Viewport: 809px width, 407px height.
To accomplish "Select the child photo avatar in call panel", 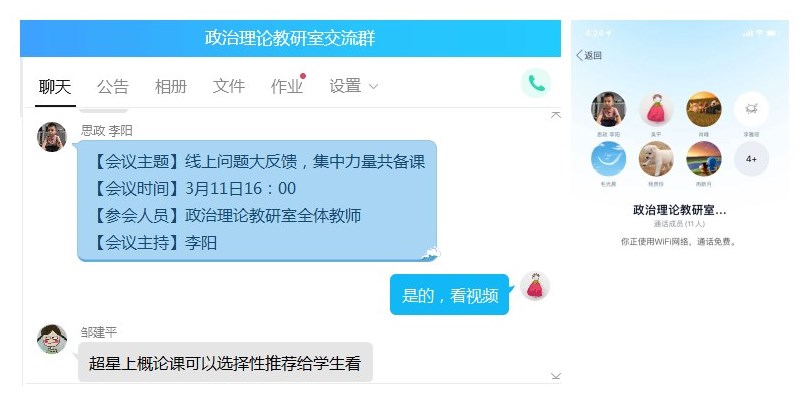I will (x=608, y=109).
